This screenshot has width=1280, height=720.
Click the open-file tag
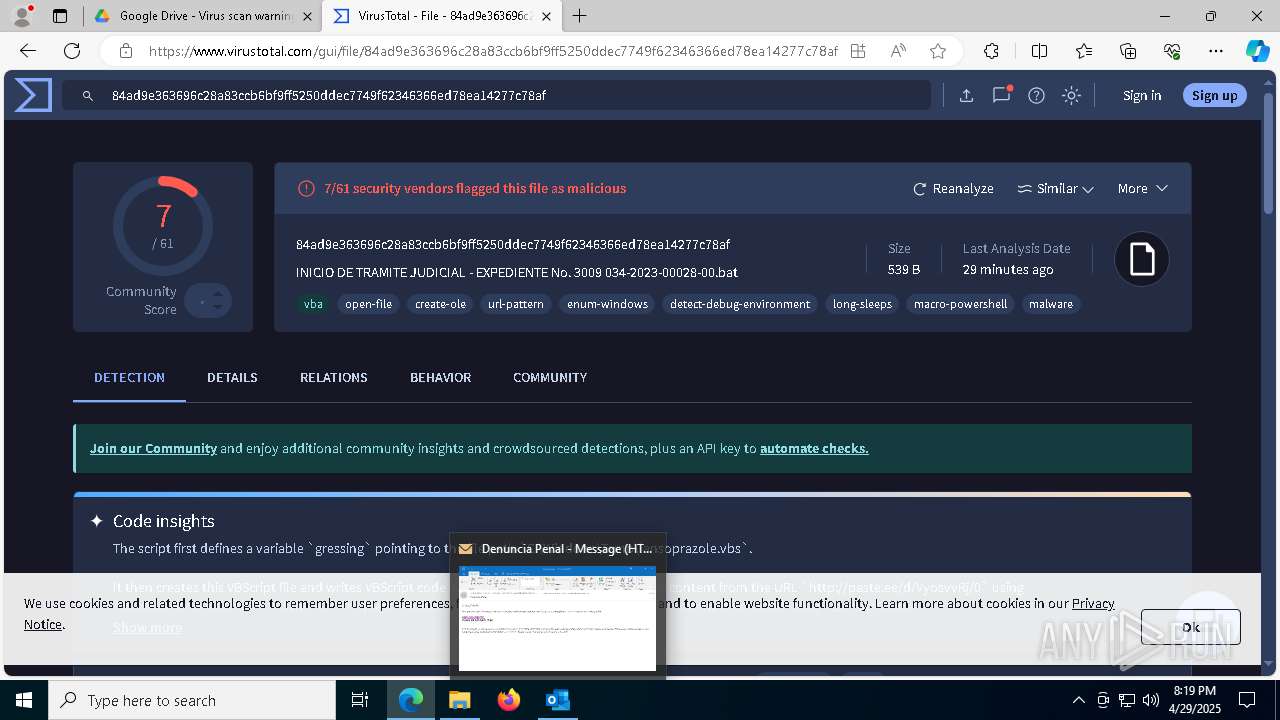pos(368,304)
